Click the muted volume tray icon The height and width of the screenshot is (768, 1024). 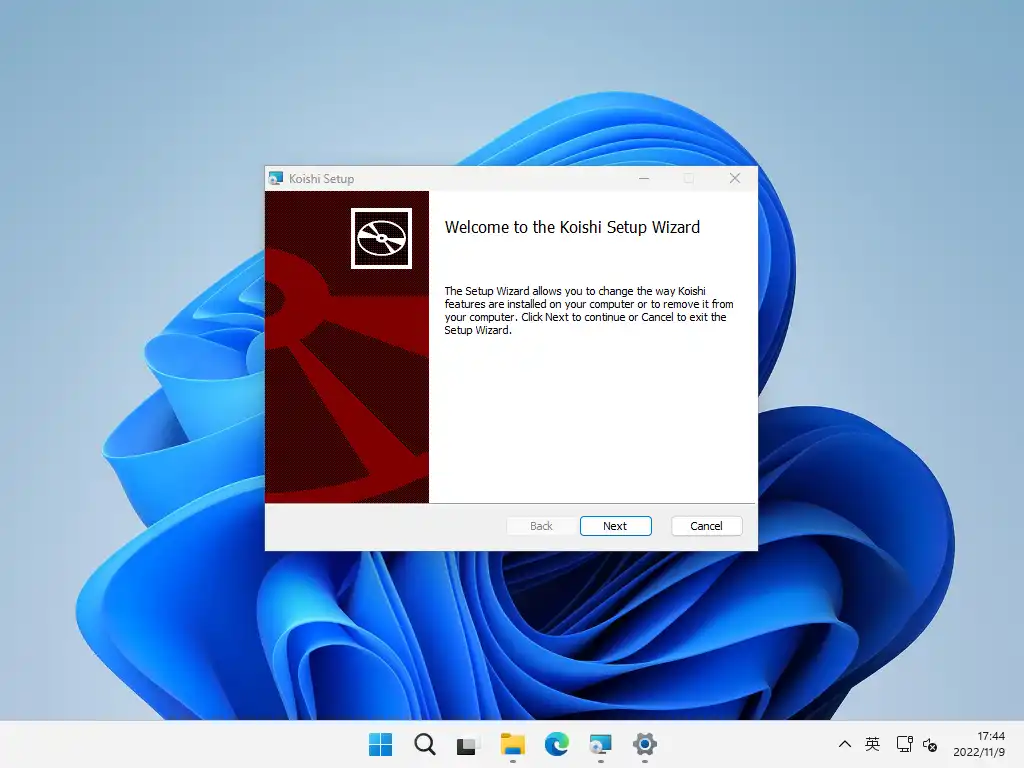click(x=930, y=744)
